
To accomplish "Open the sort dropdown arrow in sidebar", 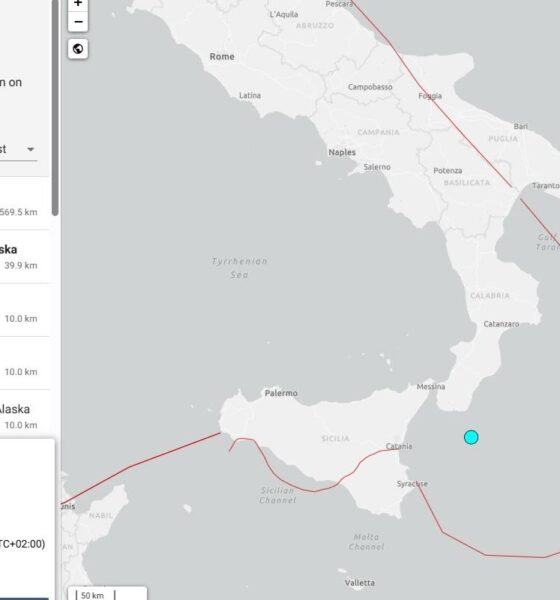I will [31, 149].
